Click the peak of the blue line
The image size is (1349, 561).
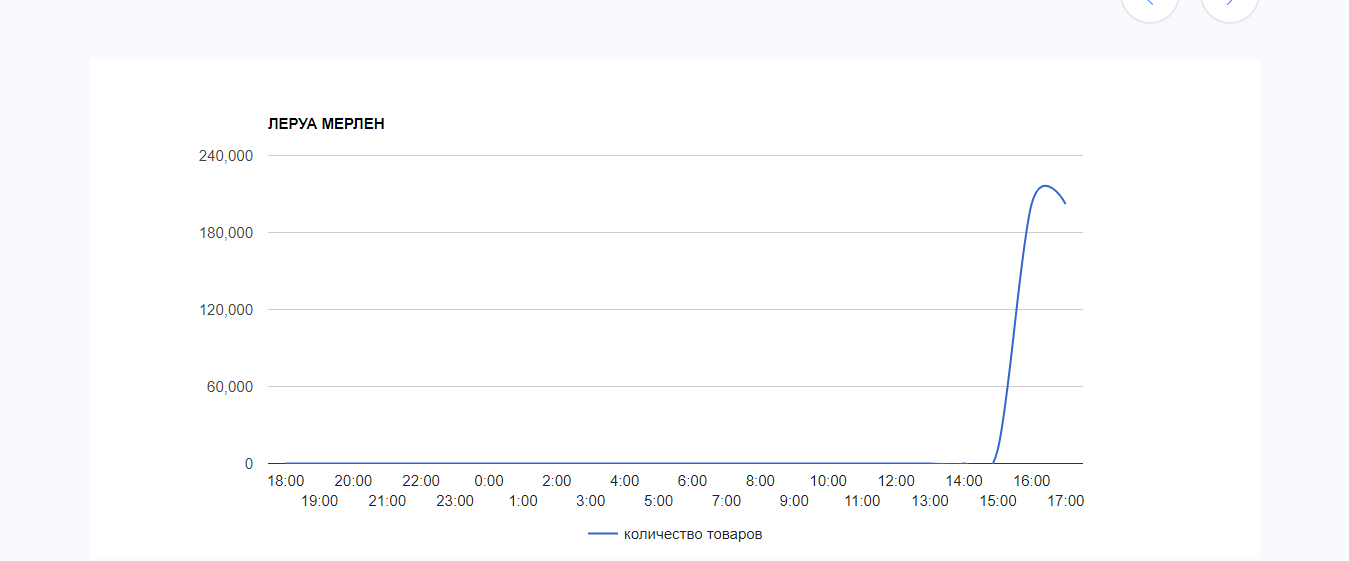[x=1045, y=186]
